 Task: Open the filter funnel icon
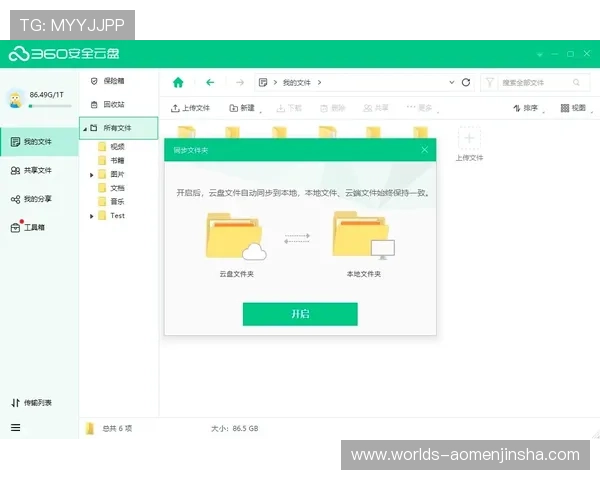click(x=489, y=82)
